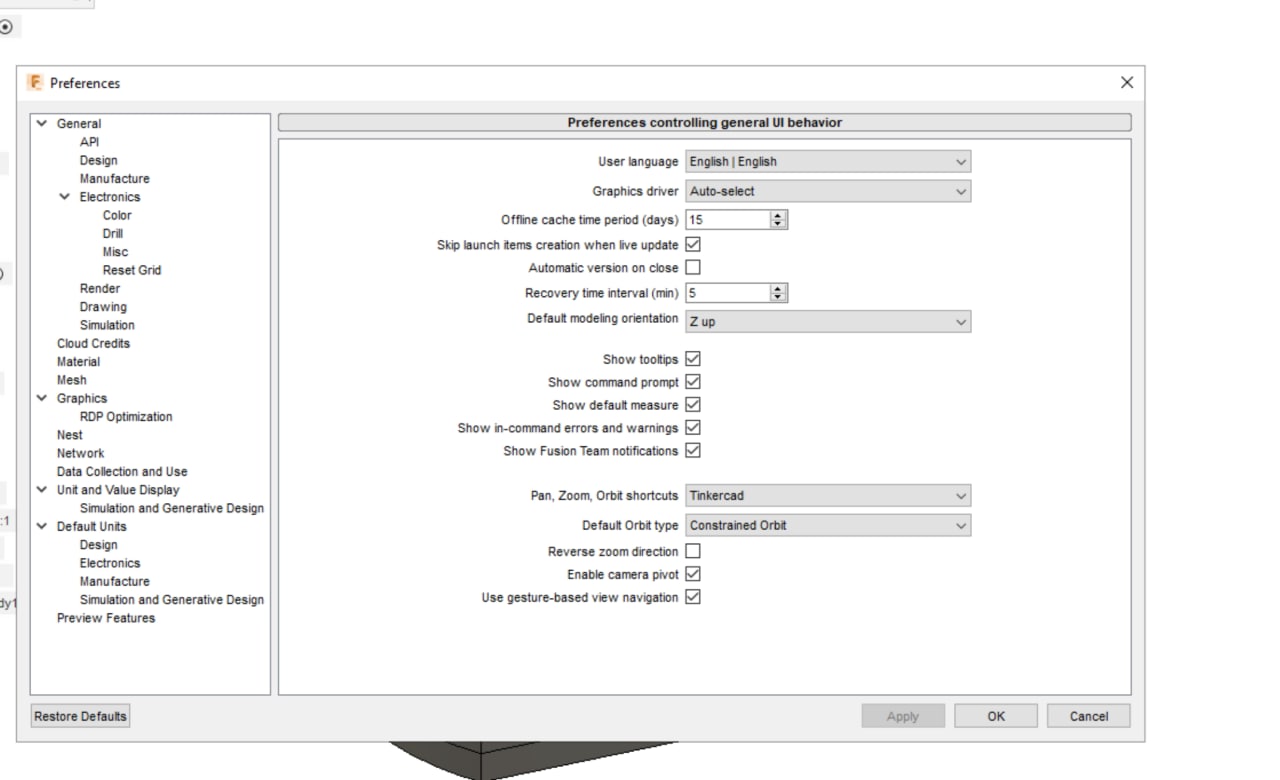1280x780 pixels.
Task: Select the Default Units label
Action: (92, 526)
